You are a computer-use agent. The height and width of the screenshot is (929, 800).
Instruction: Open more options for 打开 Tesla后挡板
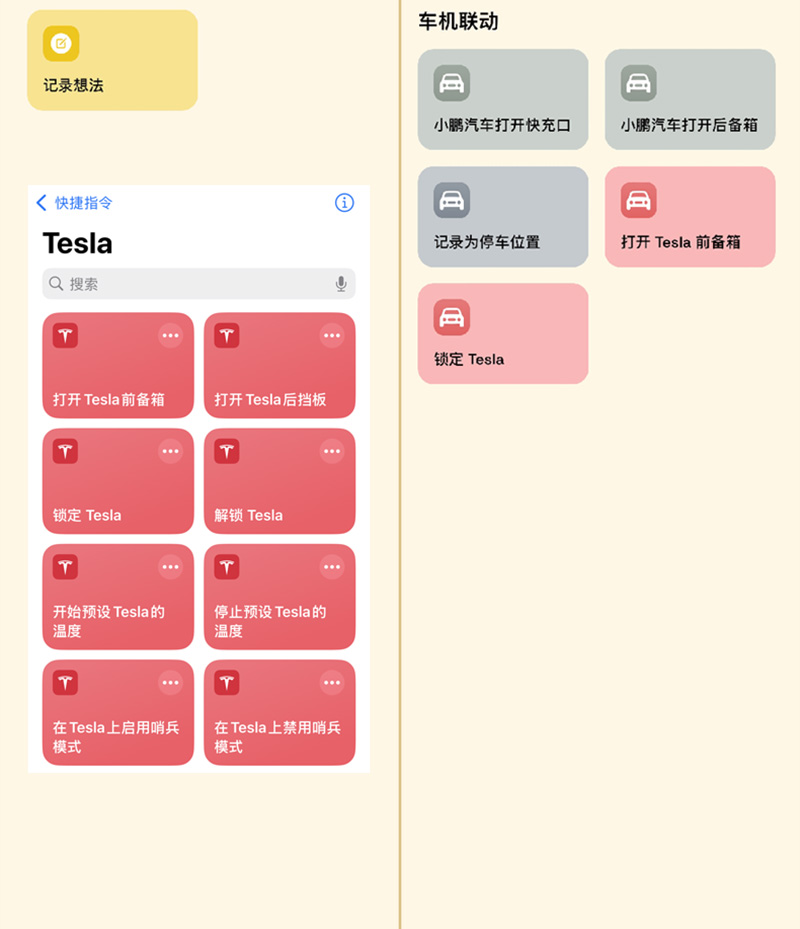[332, 336]
